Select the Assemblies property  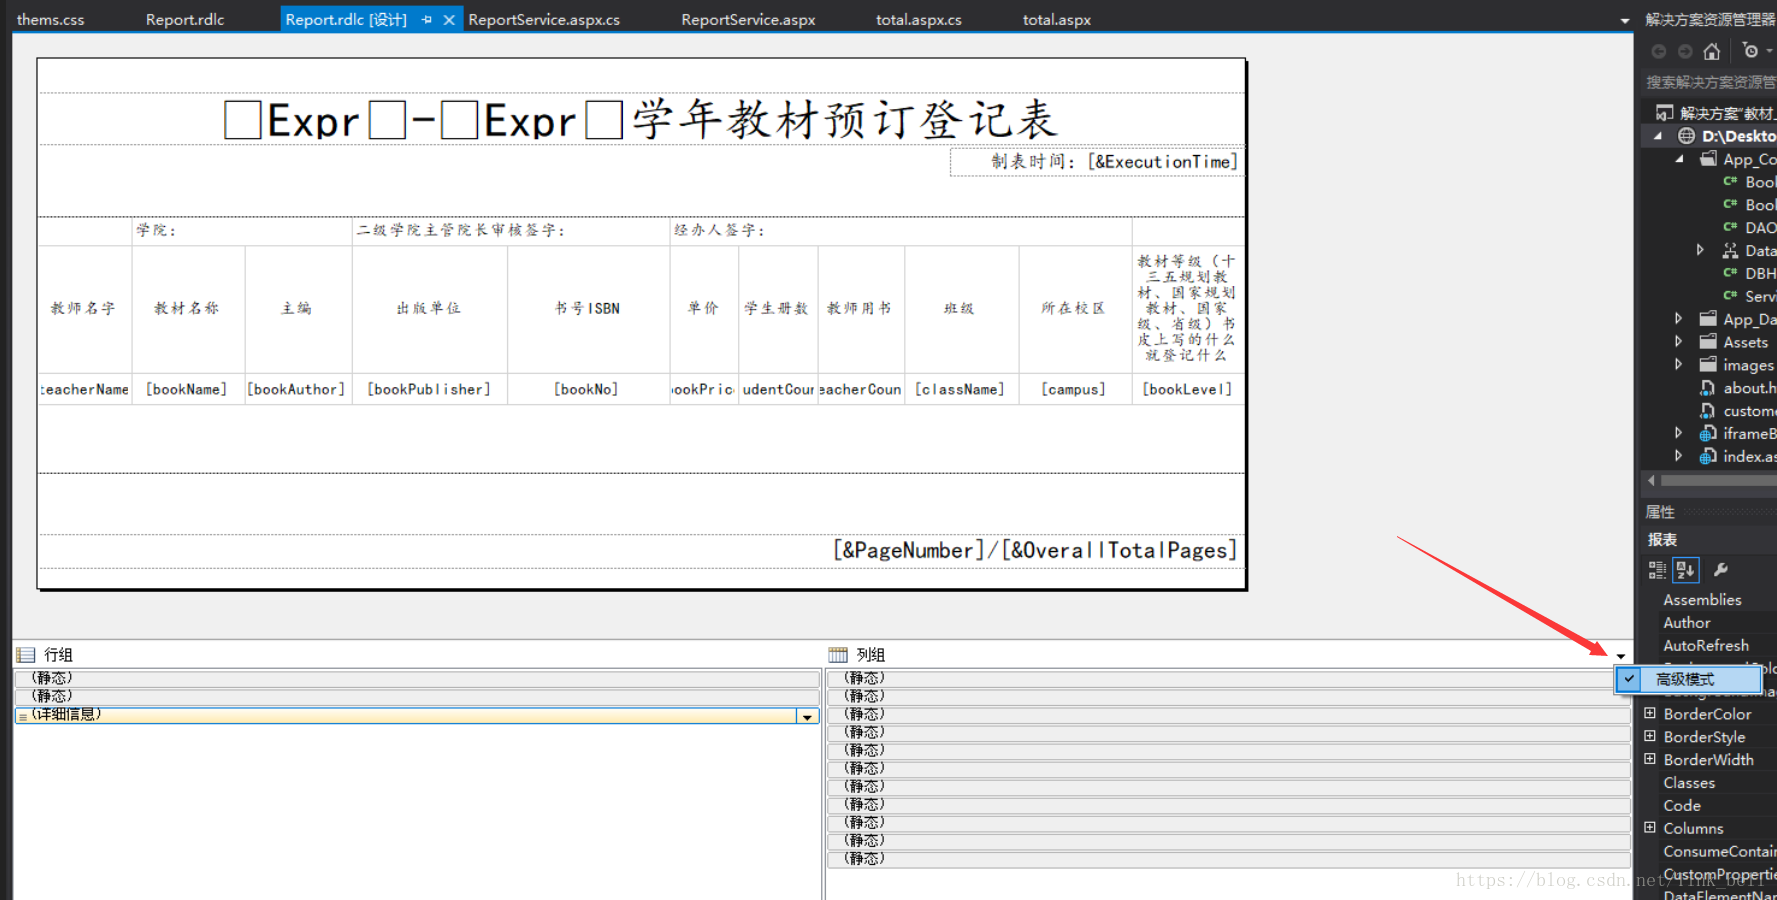coord(1702,600)
